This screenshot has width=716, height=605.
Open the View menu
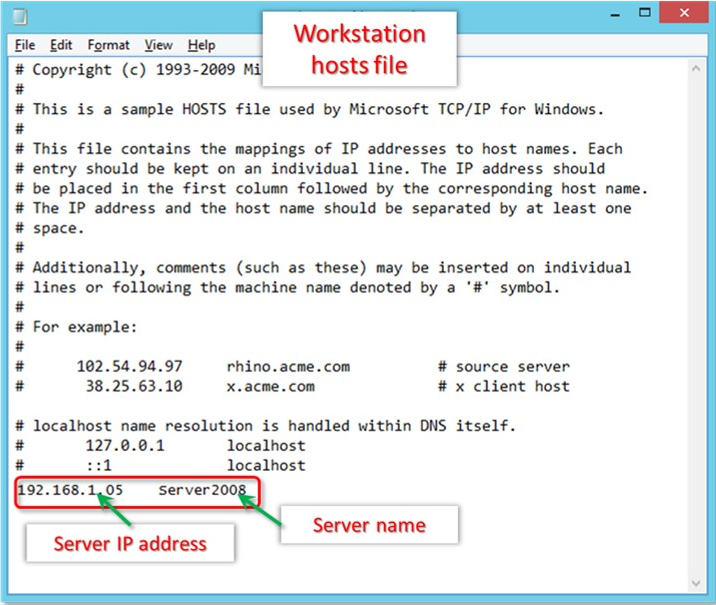pos(158,45)
